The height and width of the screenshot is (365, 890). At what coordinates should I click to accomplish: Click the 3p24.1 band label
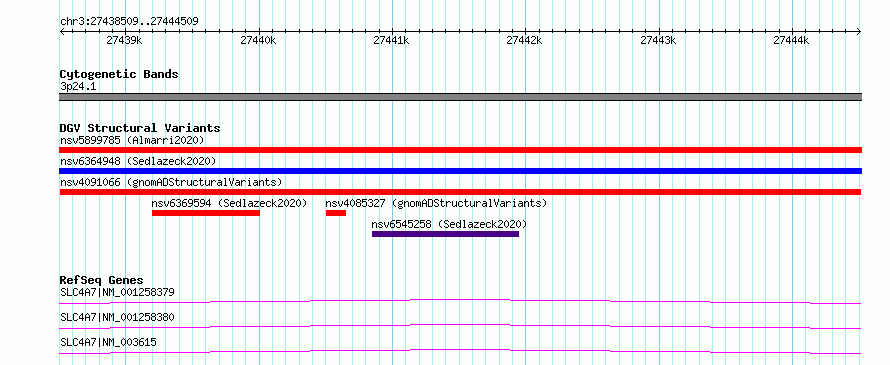(x=78, y=87)
